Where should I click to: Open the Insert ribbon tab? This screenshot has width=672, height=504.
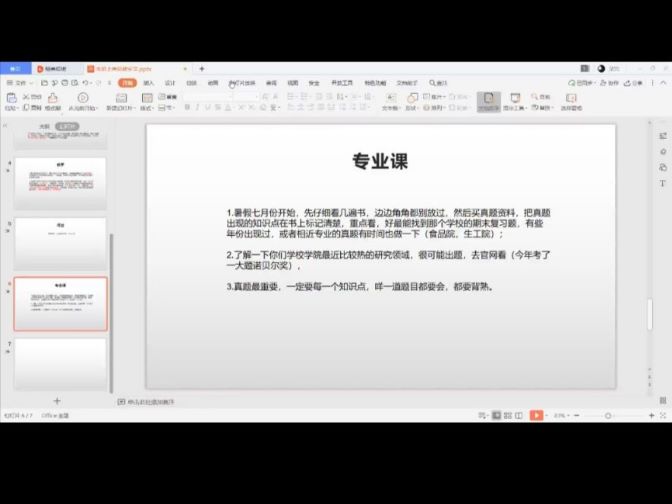point(148,83)
